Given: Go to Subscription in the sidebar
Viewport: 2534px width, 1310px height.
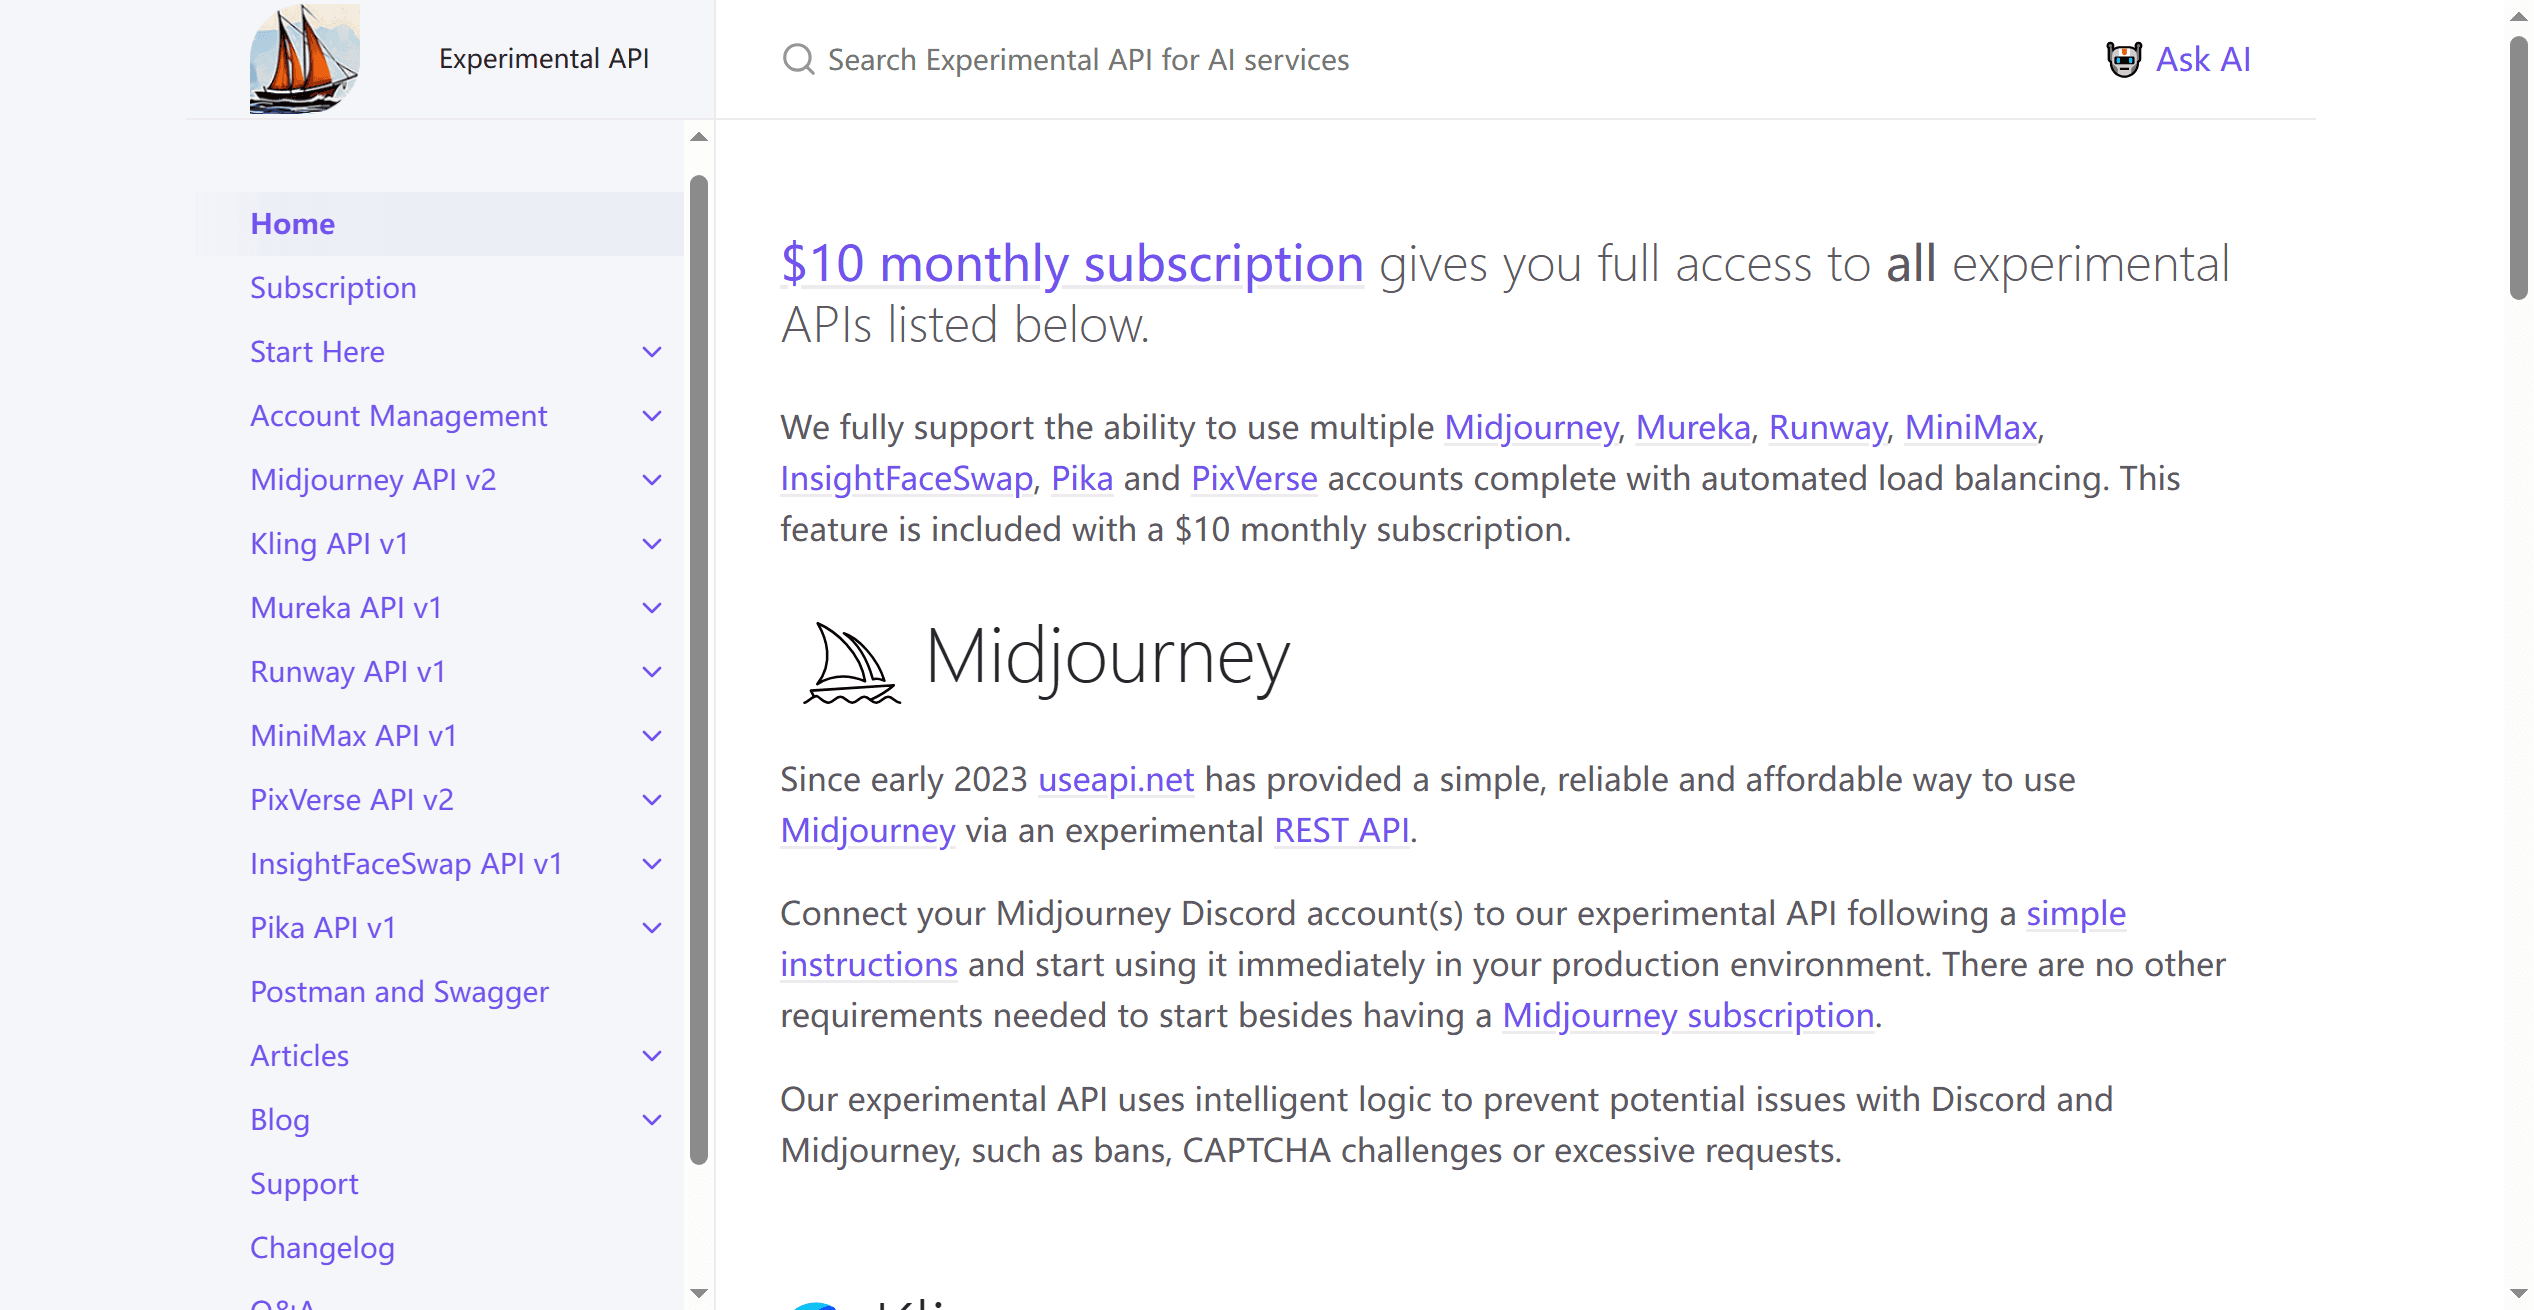Looking at the screenshot, I should pyautogui.click(x=333, y=288).
